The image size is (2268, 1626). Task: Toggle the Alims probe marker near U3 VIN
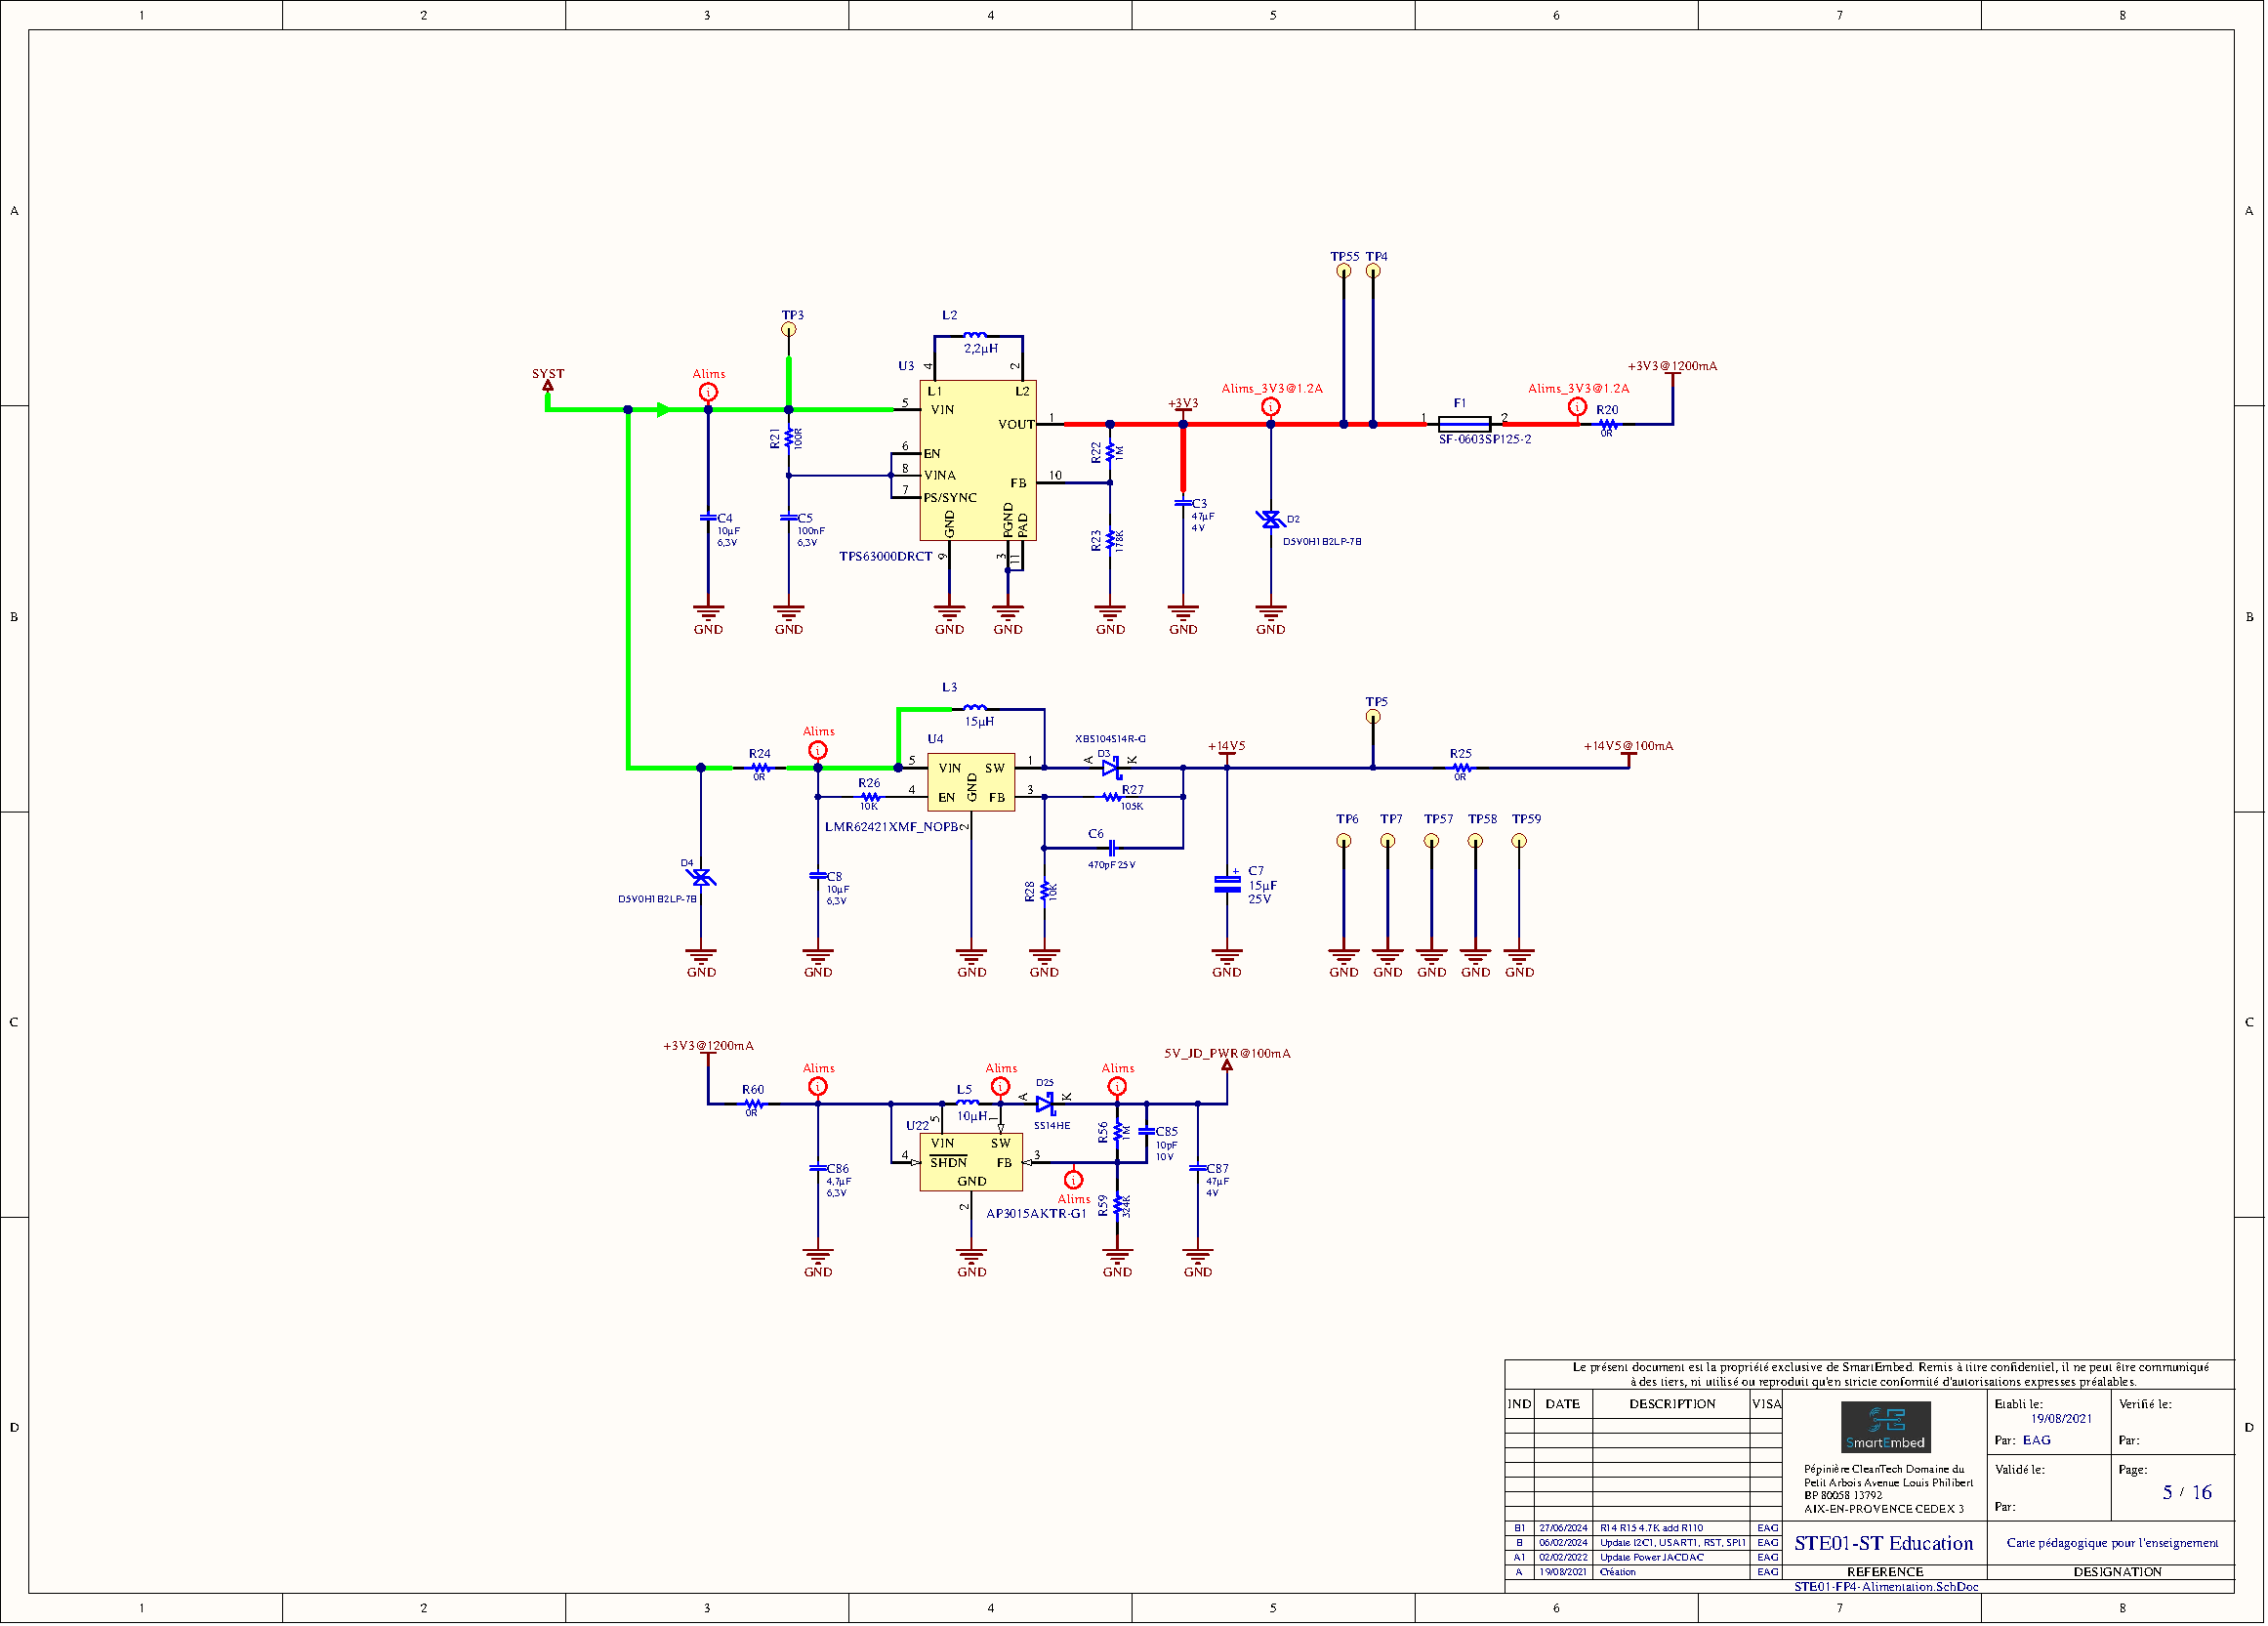(x=707, y=393)
